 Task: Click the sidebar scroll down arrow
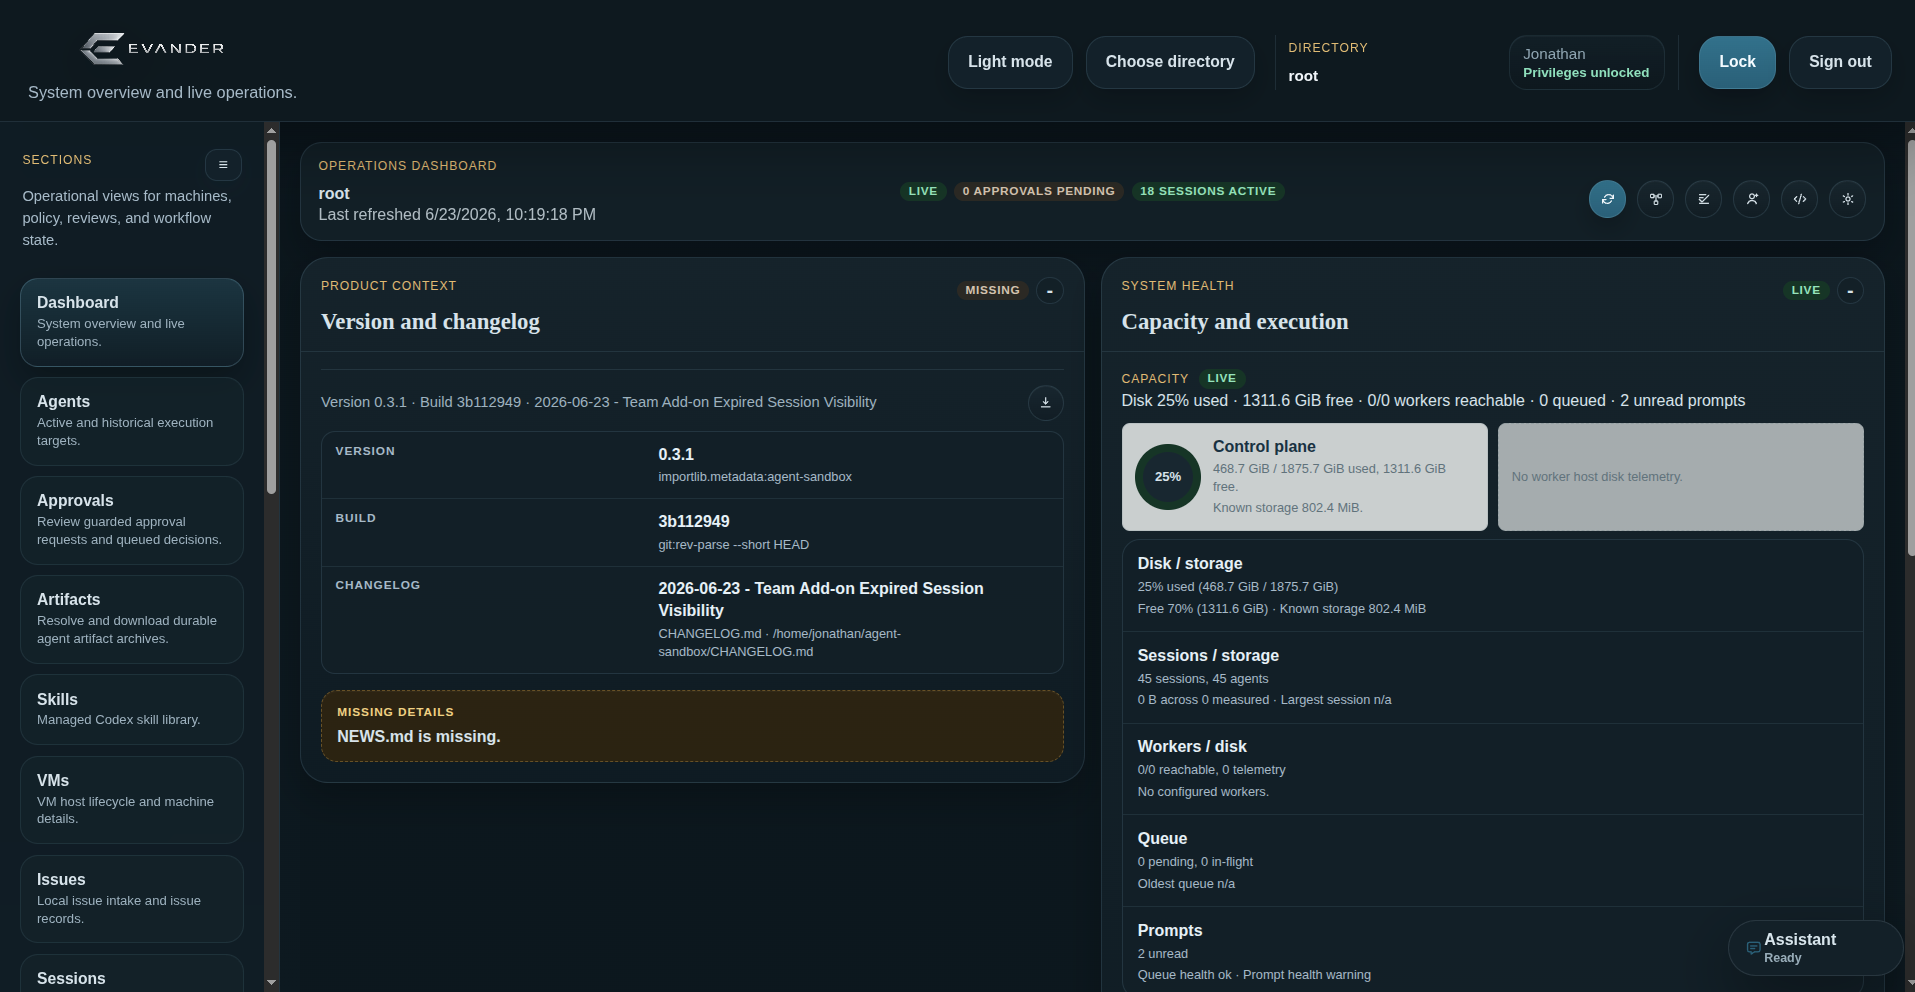click(271, 983)
